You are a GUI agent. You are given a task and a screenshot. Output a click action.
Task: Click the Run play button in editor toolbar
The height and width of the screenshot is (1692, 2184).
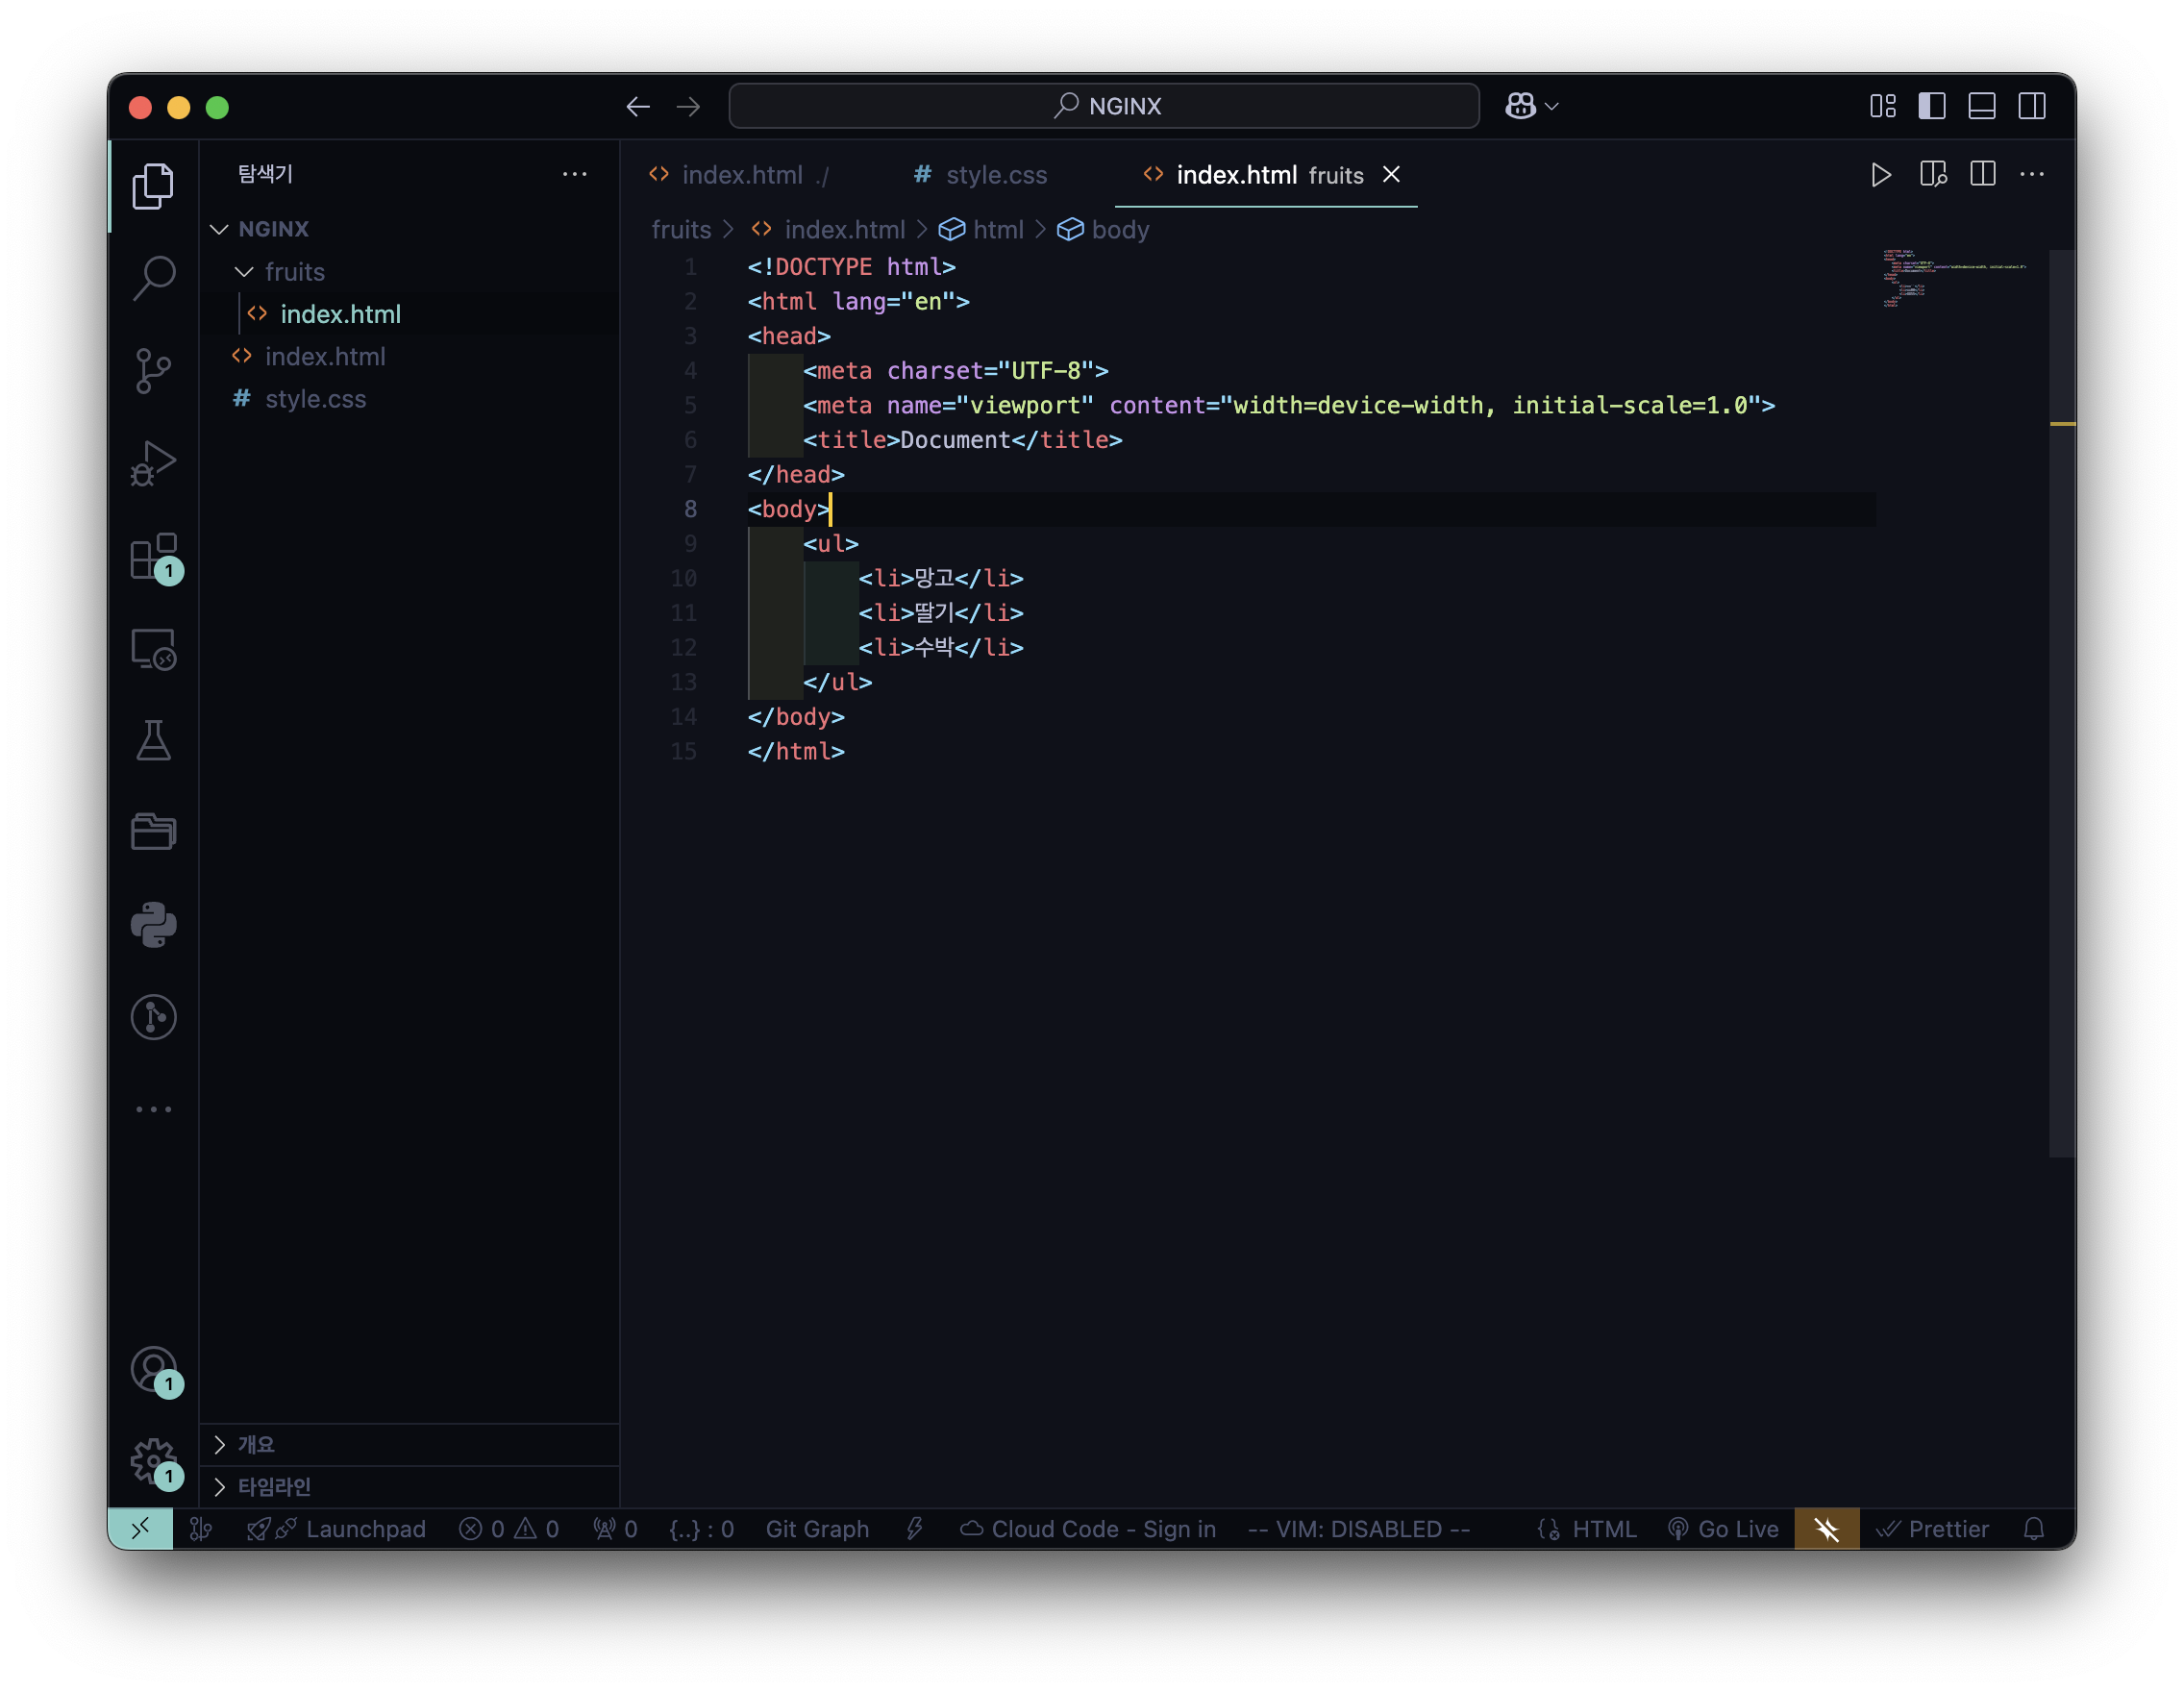click(x=1880, y=175)
